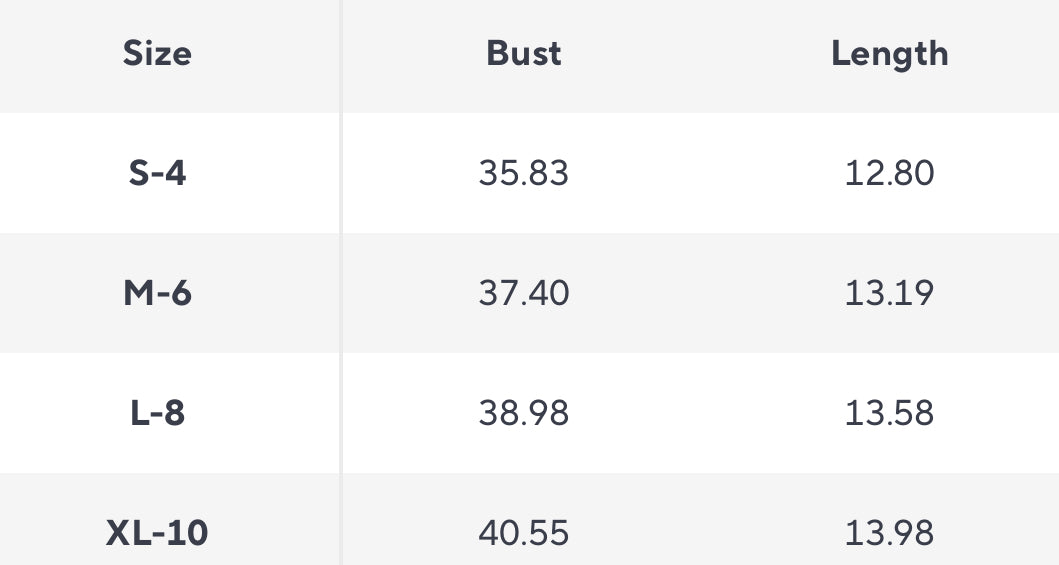Select the M-6 size row label
1059x565 pixels.
[157, 293]
